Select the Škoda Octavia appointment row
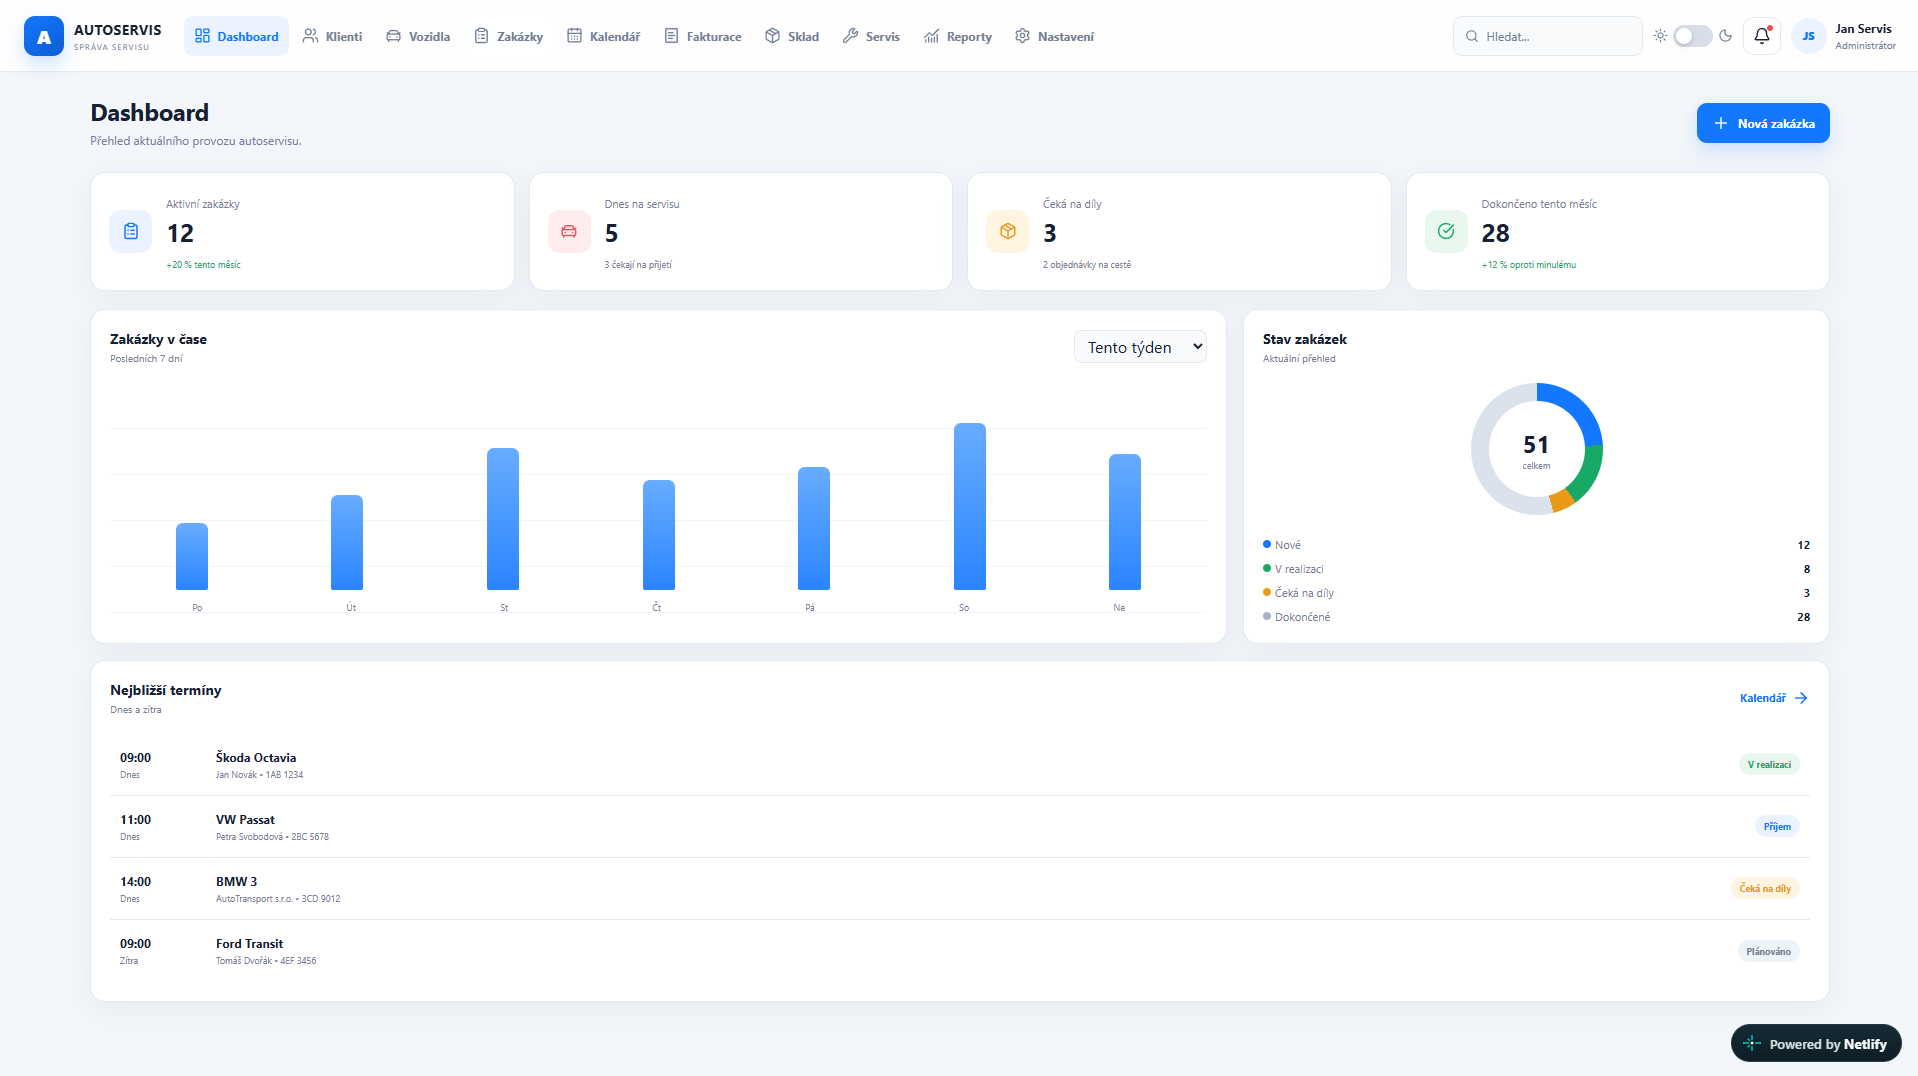This screenshot has height=1076, width=1918. (x=960, y=765)
